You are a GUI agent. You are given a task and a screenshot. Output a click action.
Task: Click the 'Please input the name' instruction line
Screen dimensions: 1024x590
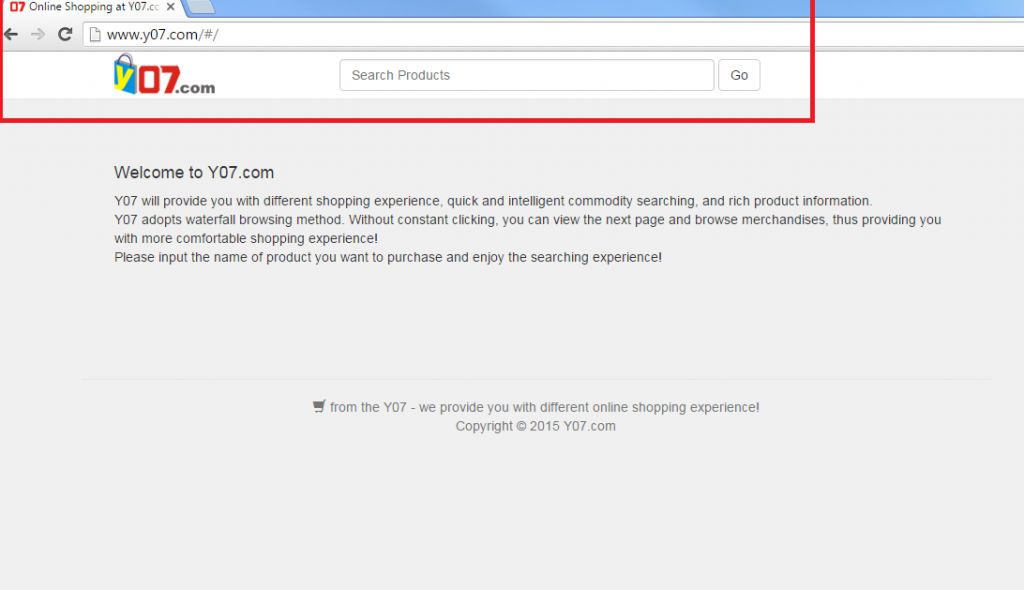388,257
